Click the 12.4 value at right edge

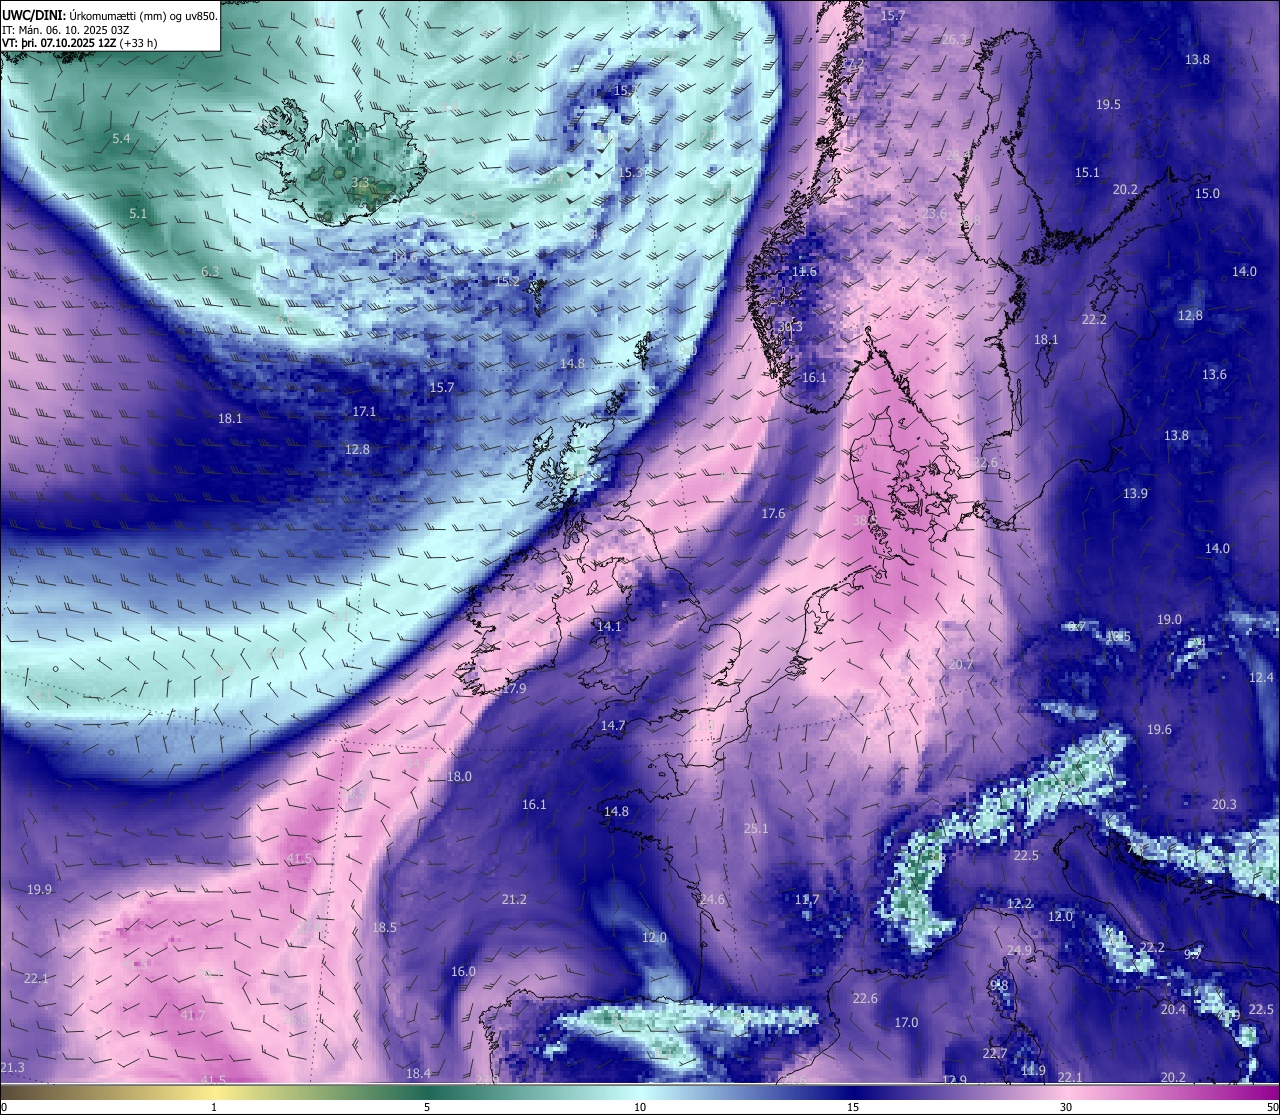[x=1262, y=677]
